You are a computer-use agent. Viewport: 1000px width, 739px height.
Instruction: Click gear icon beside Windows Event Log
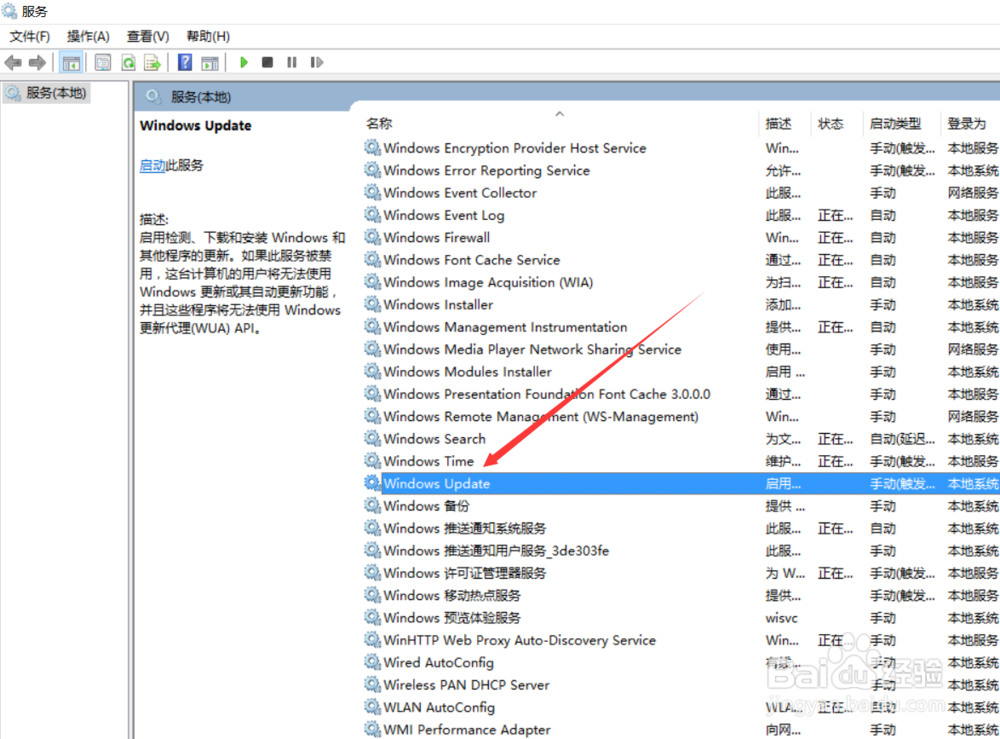372,214
